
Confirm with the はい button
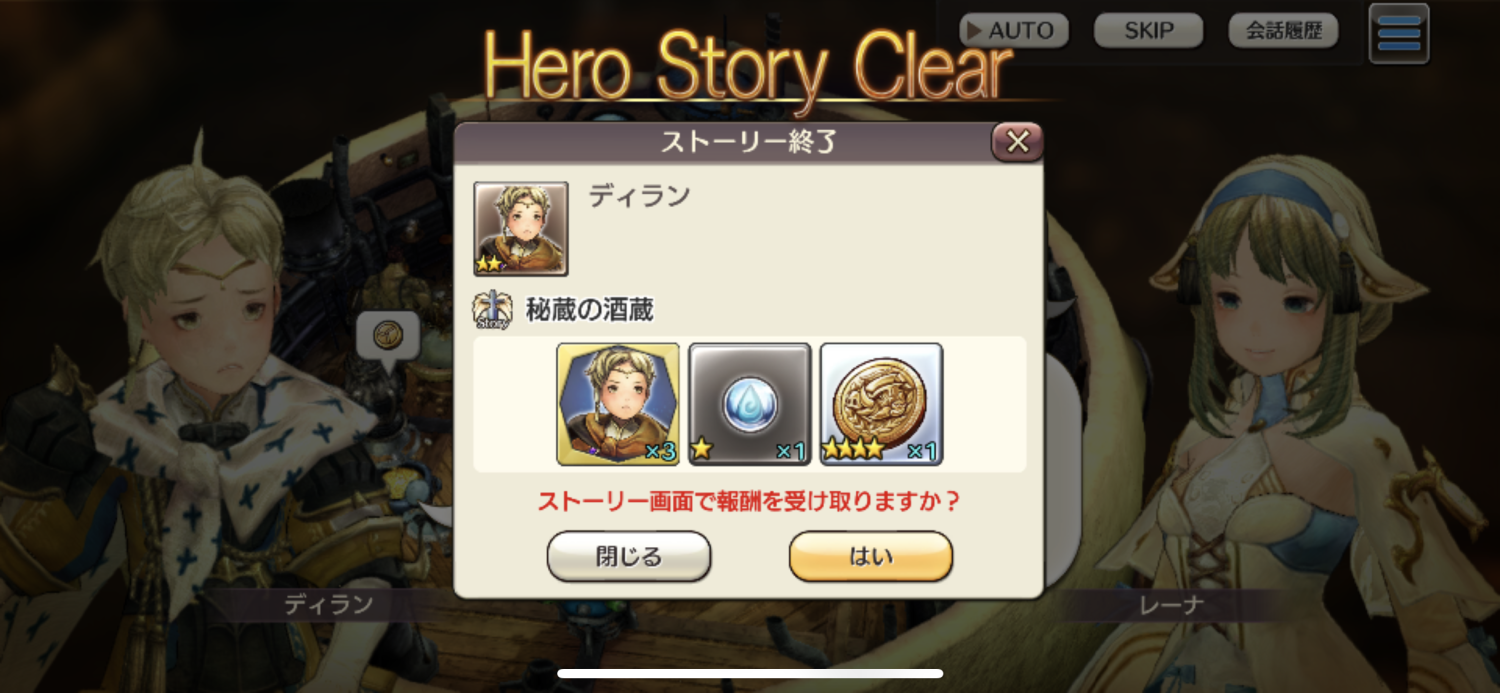coord(871,557)
